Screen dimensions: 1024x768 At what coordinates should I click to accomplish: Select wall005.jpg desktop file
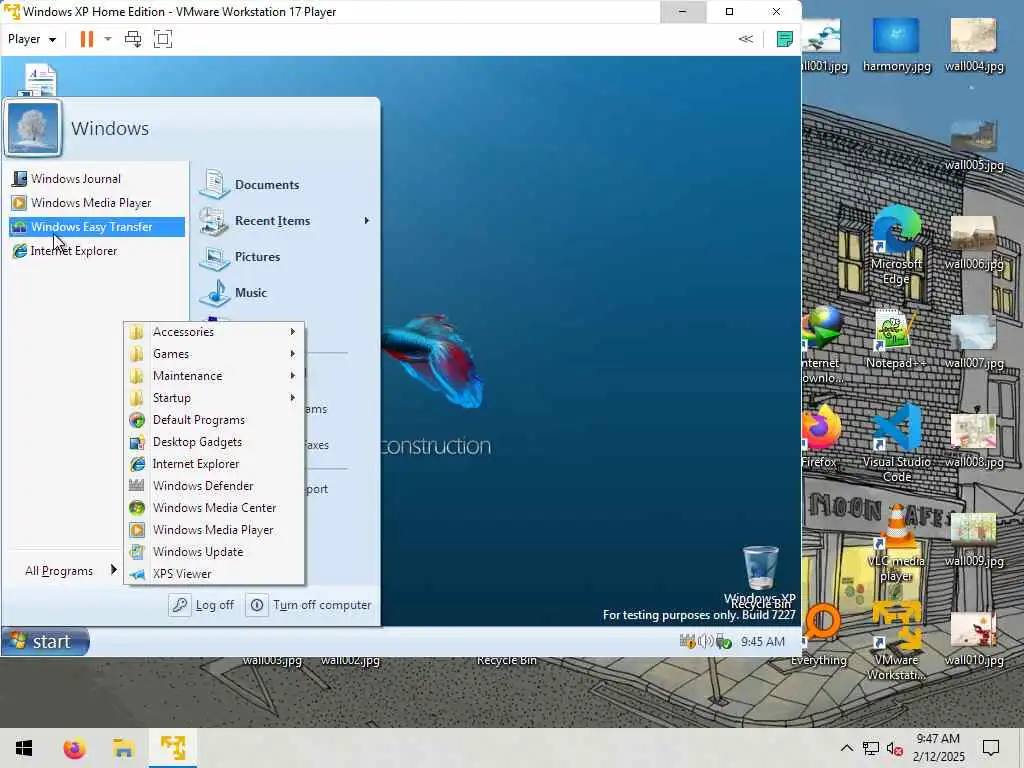tap(974, 145)
